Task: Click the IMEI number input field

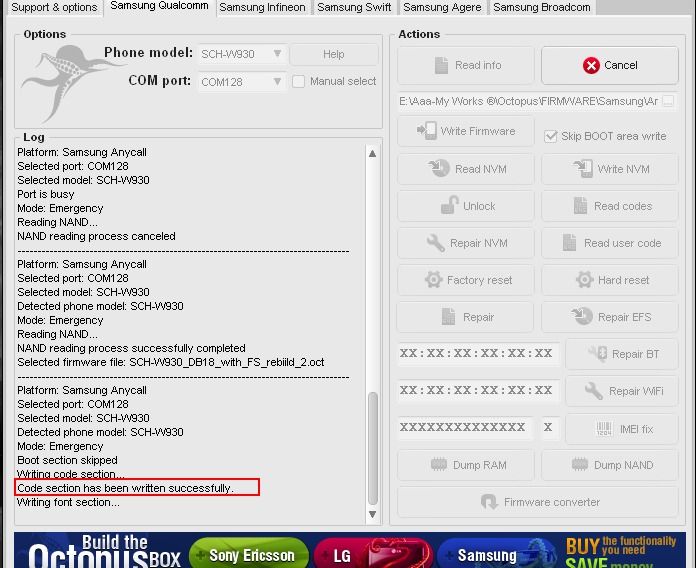Action: [465, 427]
